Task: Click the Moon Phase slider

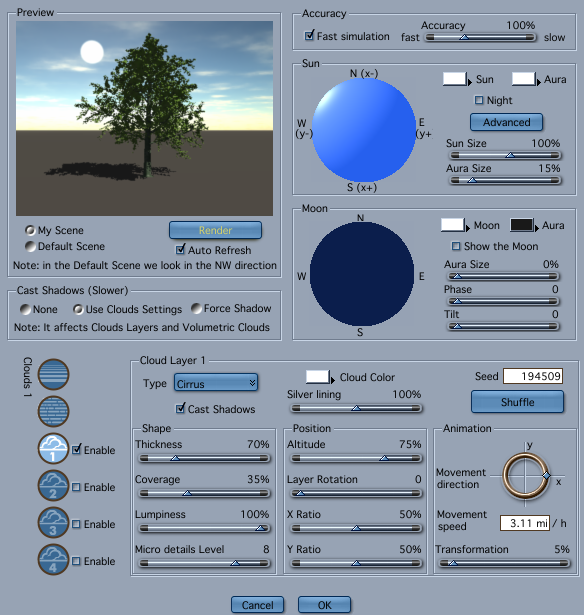Action: point(503,301)
